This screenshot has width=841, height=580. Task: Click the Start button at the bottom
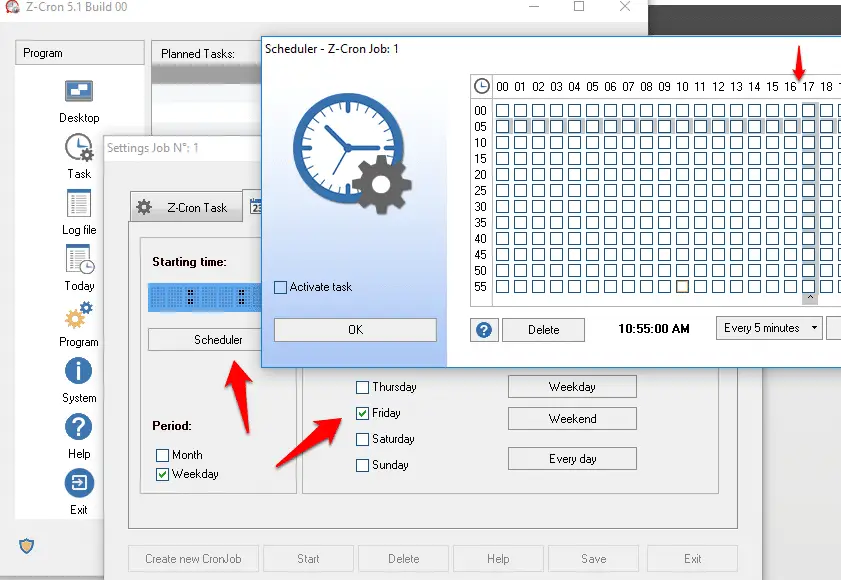[308, 559]
